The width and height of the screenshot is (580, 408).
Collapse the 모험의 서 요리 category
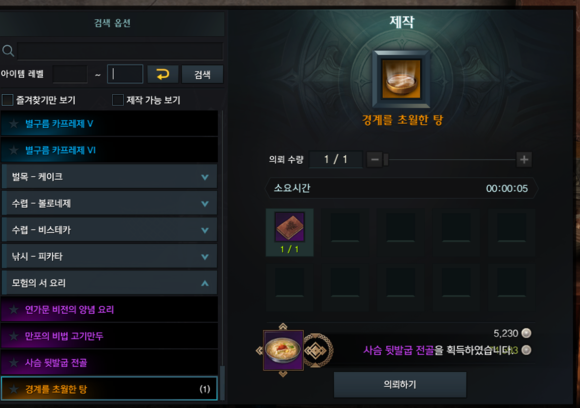109,283
